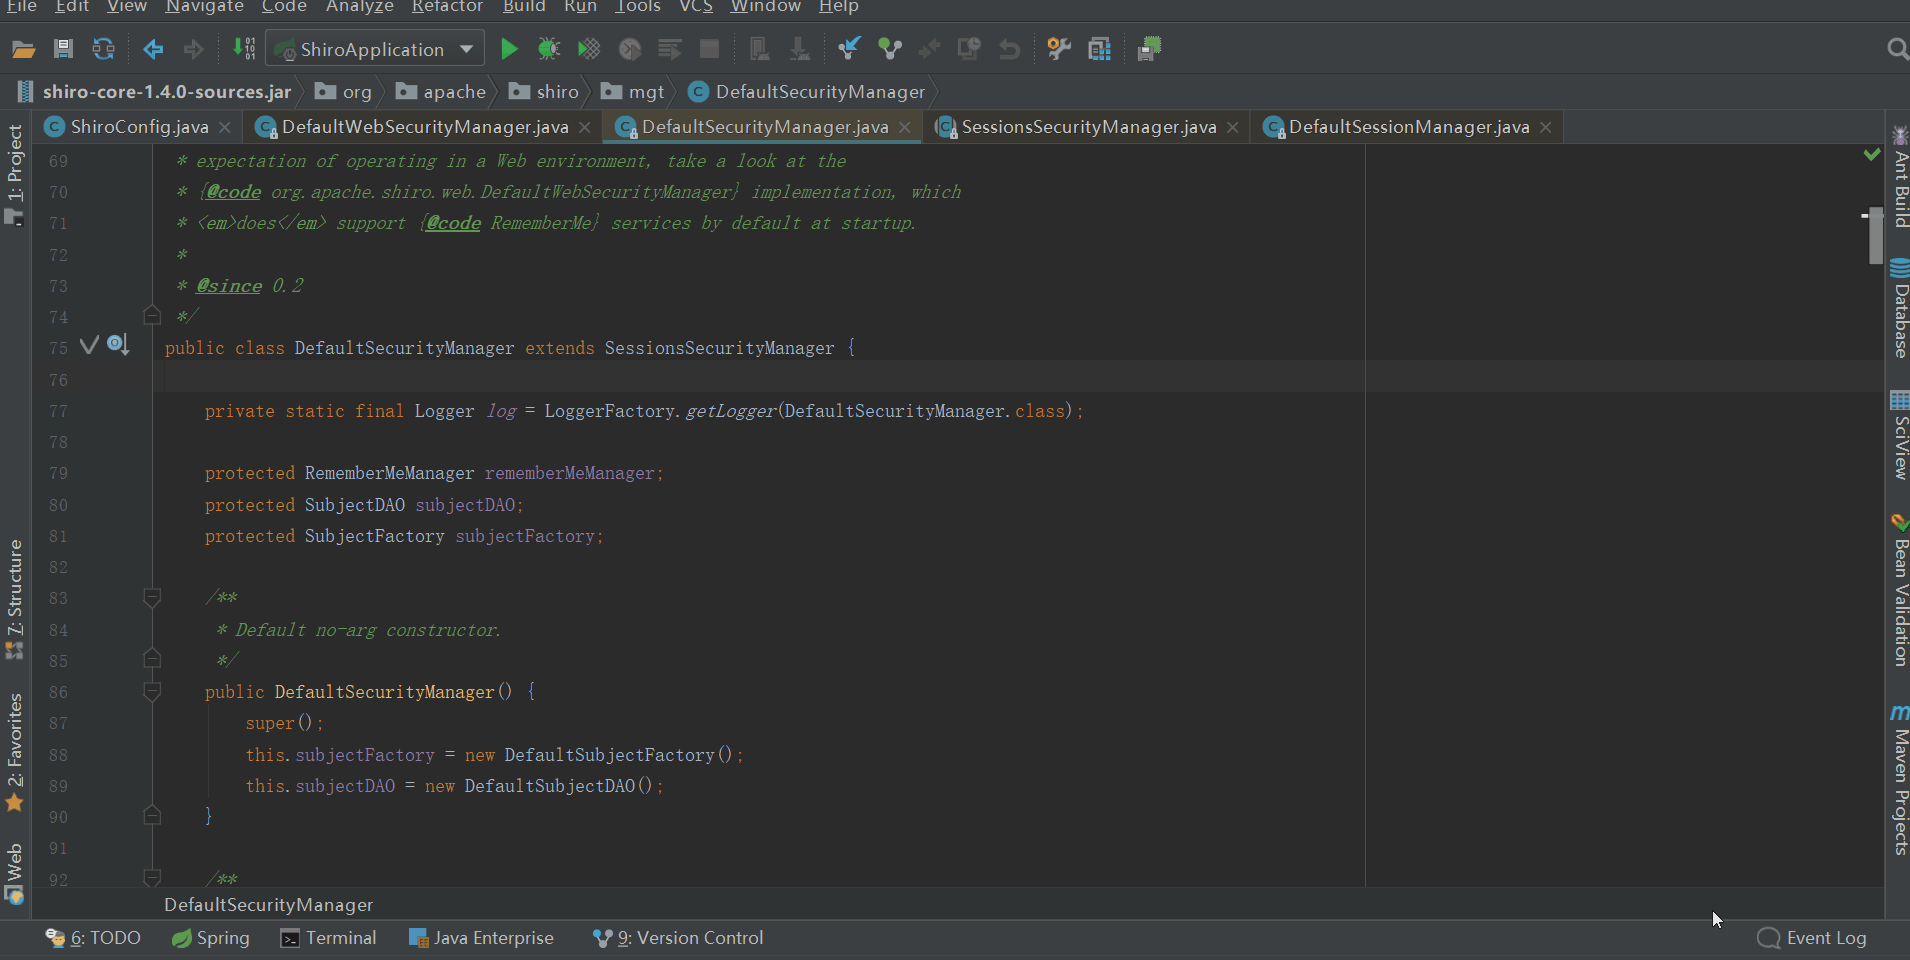1910x960 pixels.
Task: Toggle the Bean Validation side panel
Action: 1899,590
